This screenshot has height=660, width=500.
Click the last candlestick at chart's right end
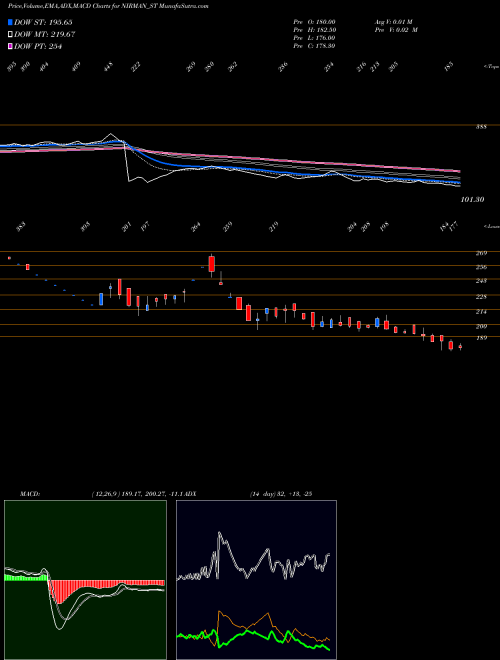[x=460, y=347]
